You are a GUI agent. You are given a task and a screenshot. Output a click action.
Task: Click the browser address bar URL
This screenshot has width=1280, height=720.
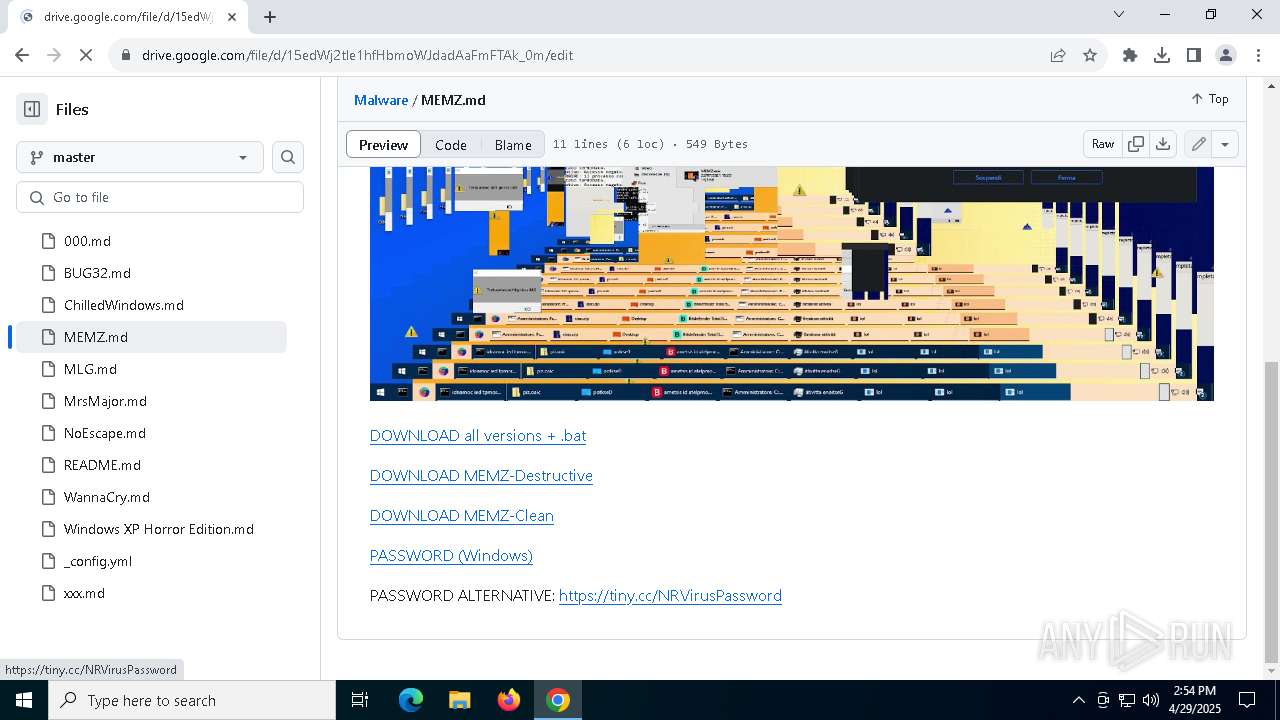[357, 55]
